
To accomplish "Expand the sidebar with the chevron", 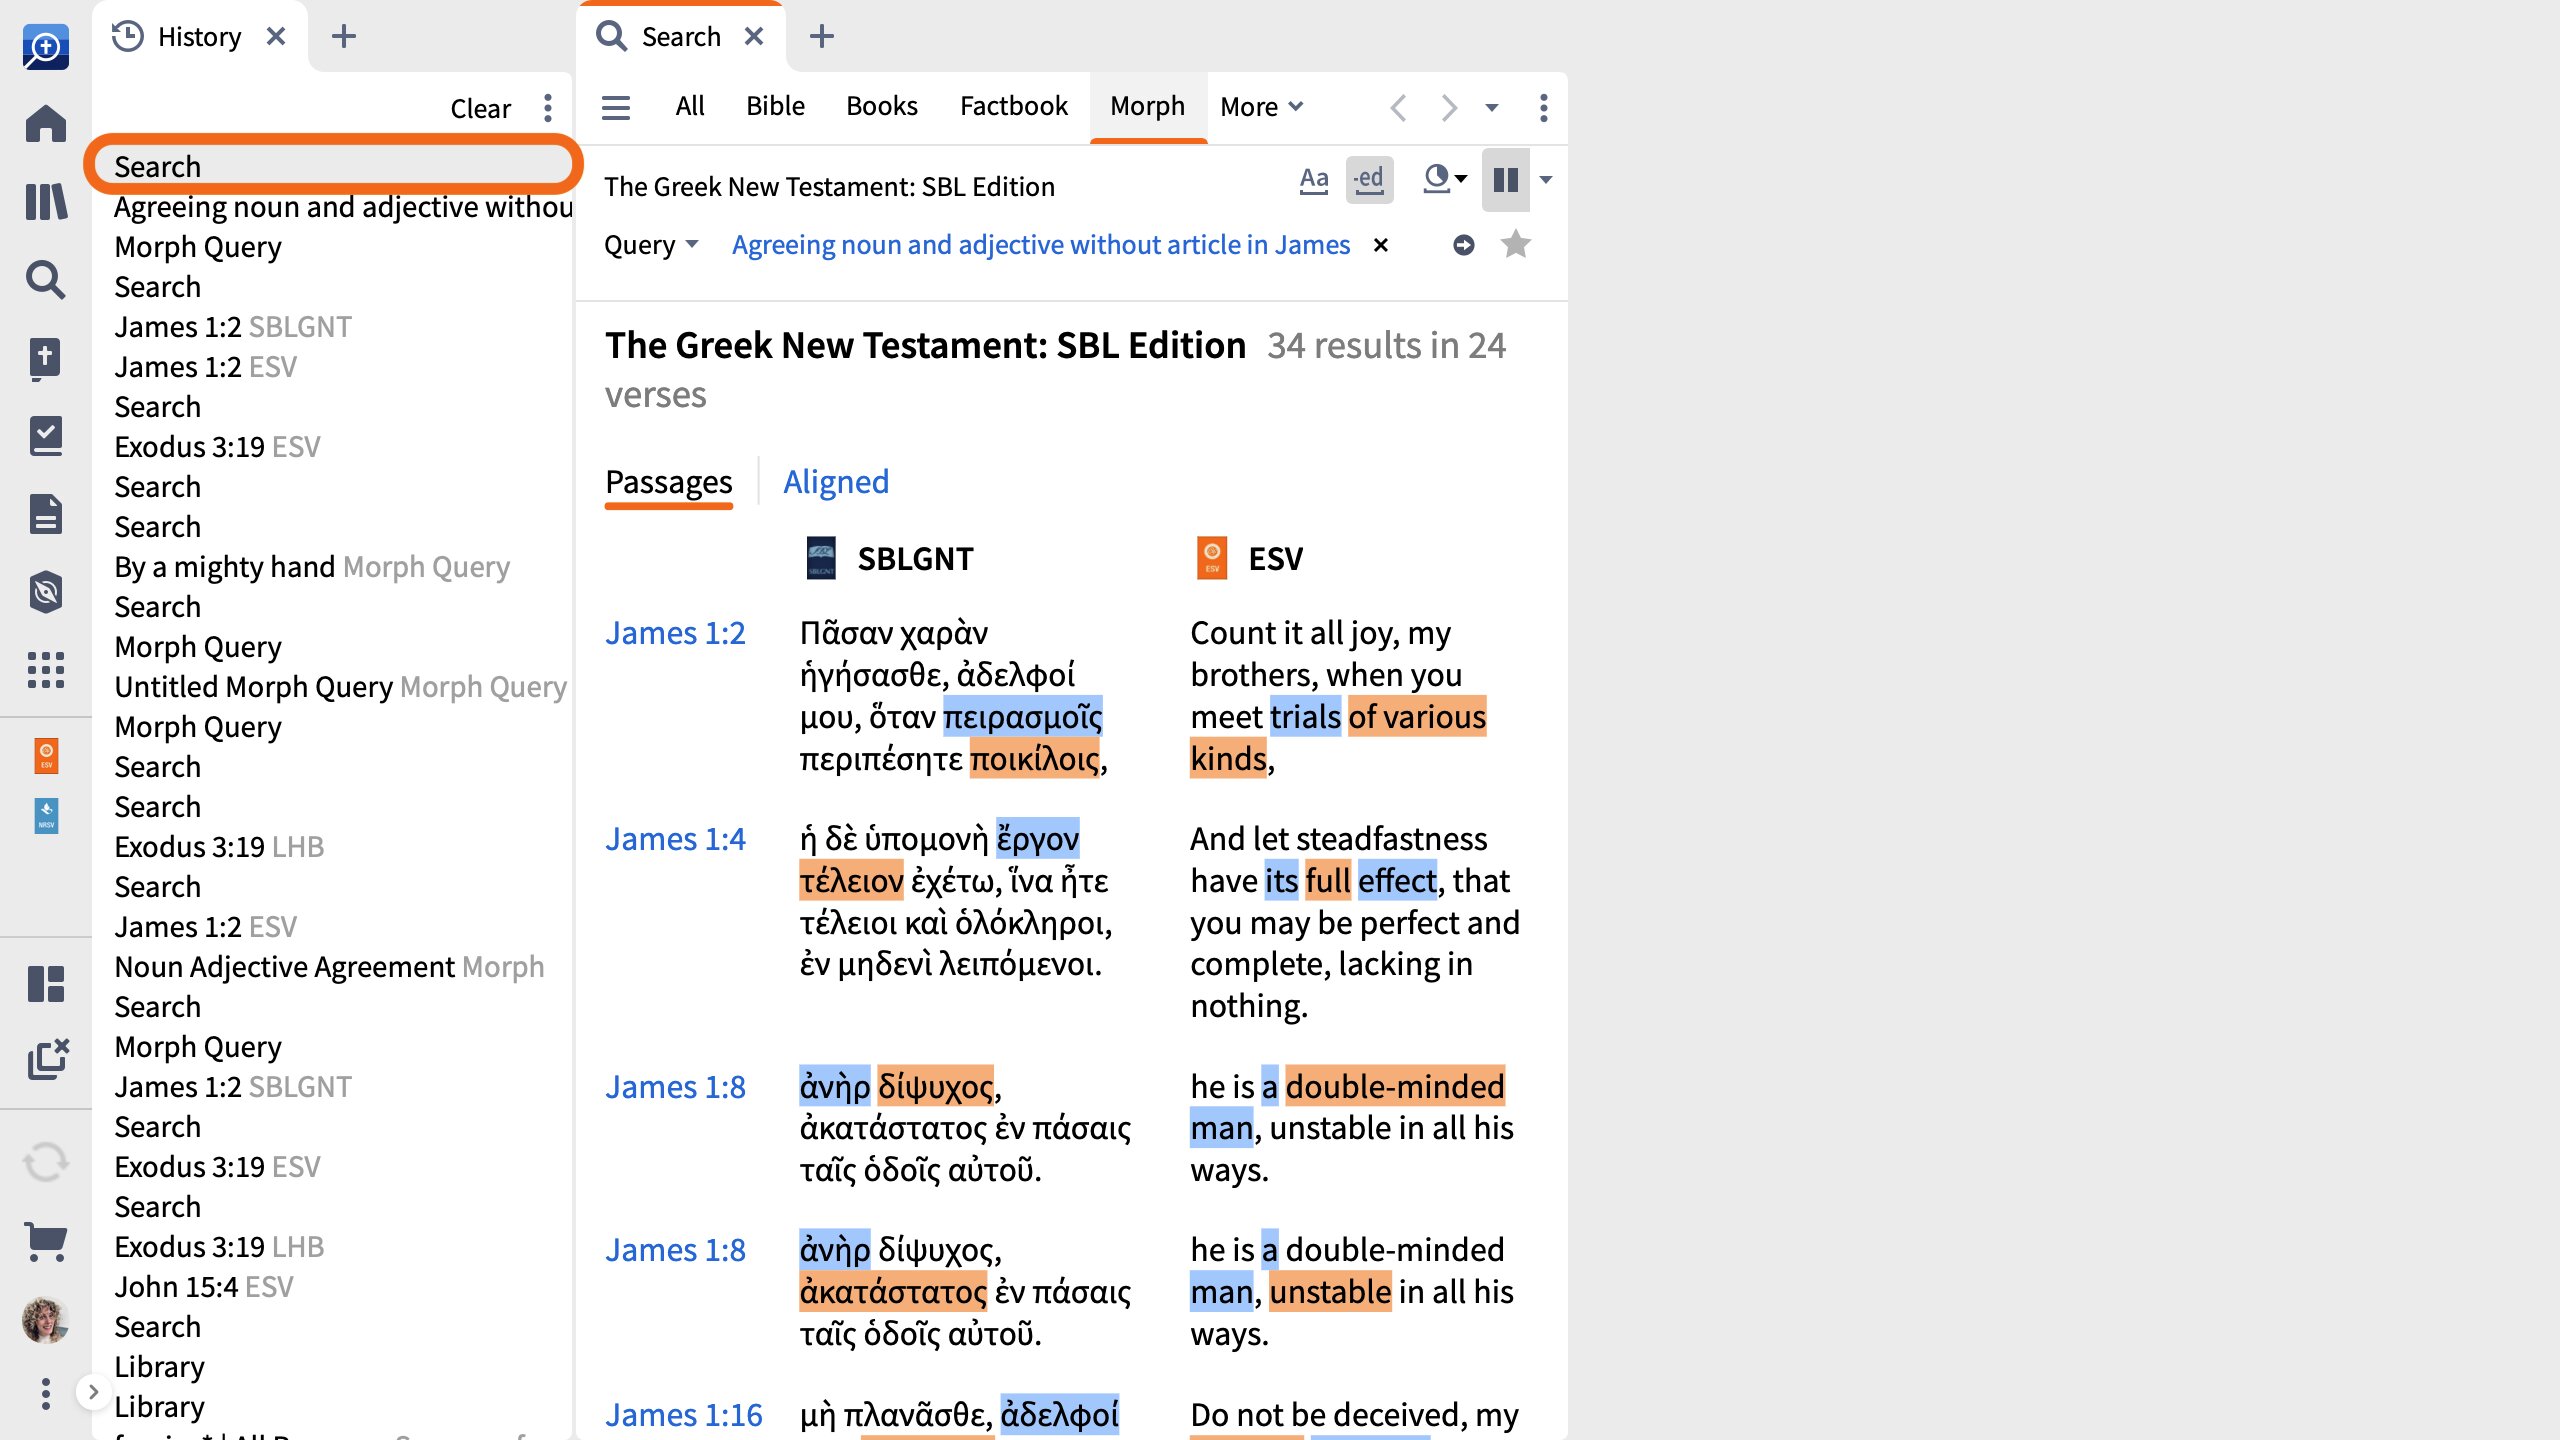I will click(x=93, y=1391).
